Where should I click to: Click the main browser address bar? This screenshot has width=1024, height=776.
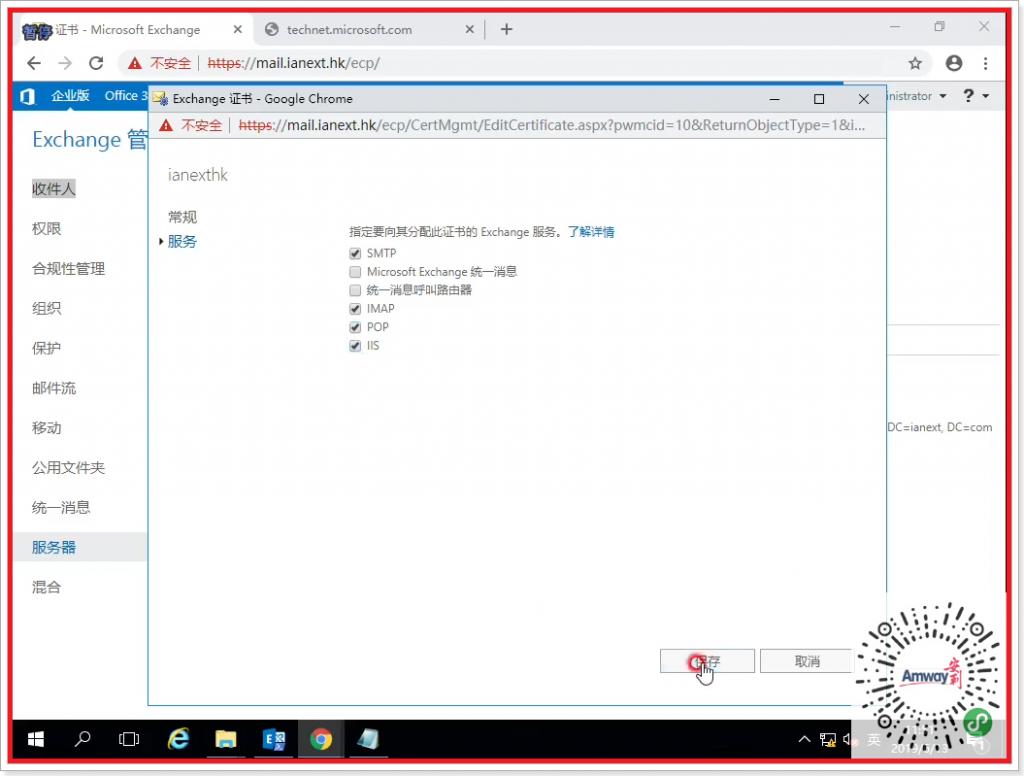pos(550,63)
